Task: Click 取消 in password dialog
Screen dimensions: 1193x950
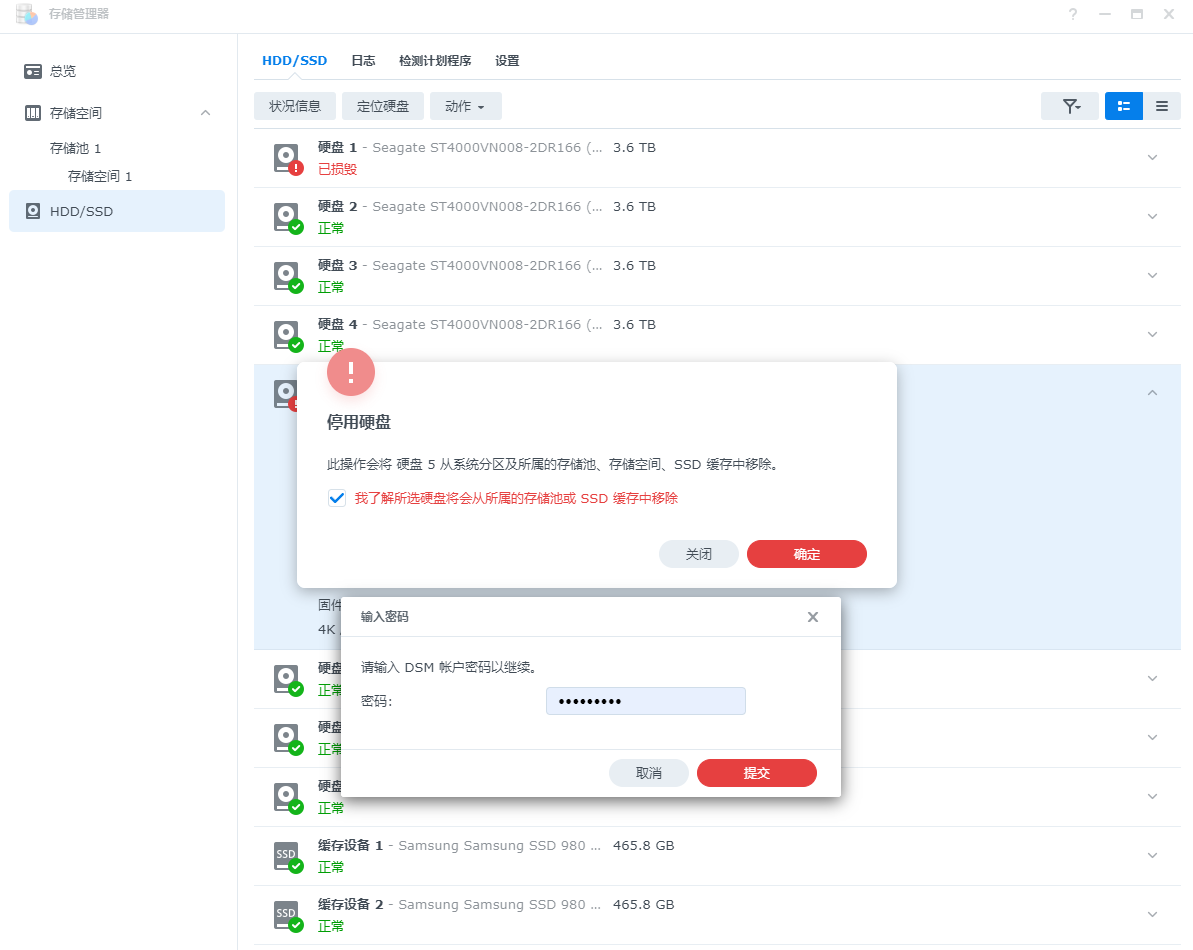Action: click(x=648, y=773)
